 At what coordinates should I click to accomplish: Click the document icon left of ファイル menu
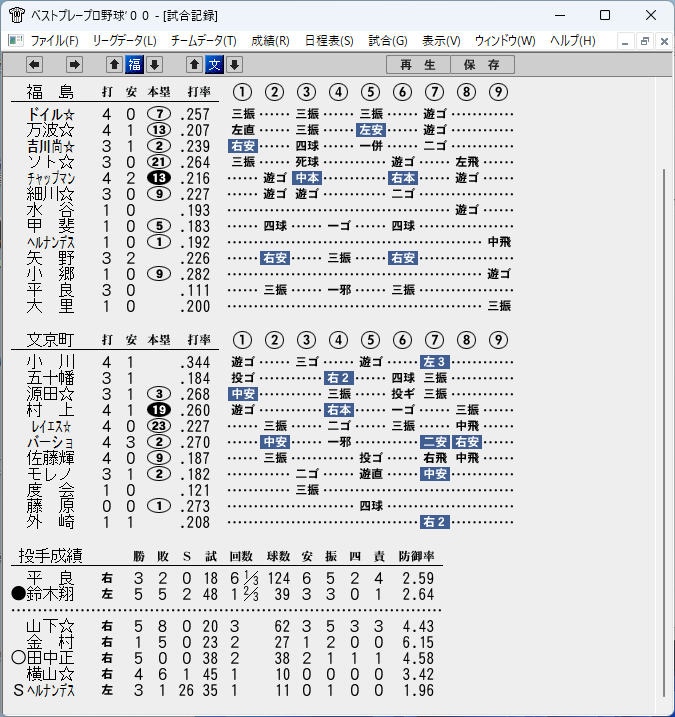16,41
